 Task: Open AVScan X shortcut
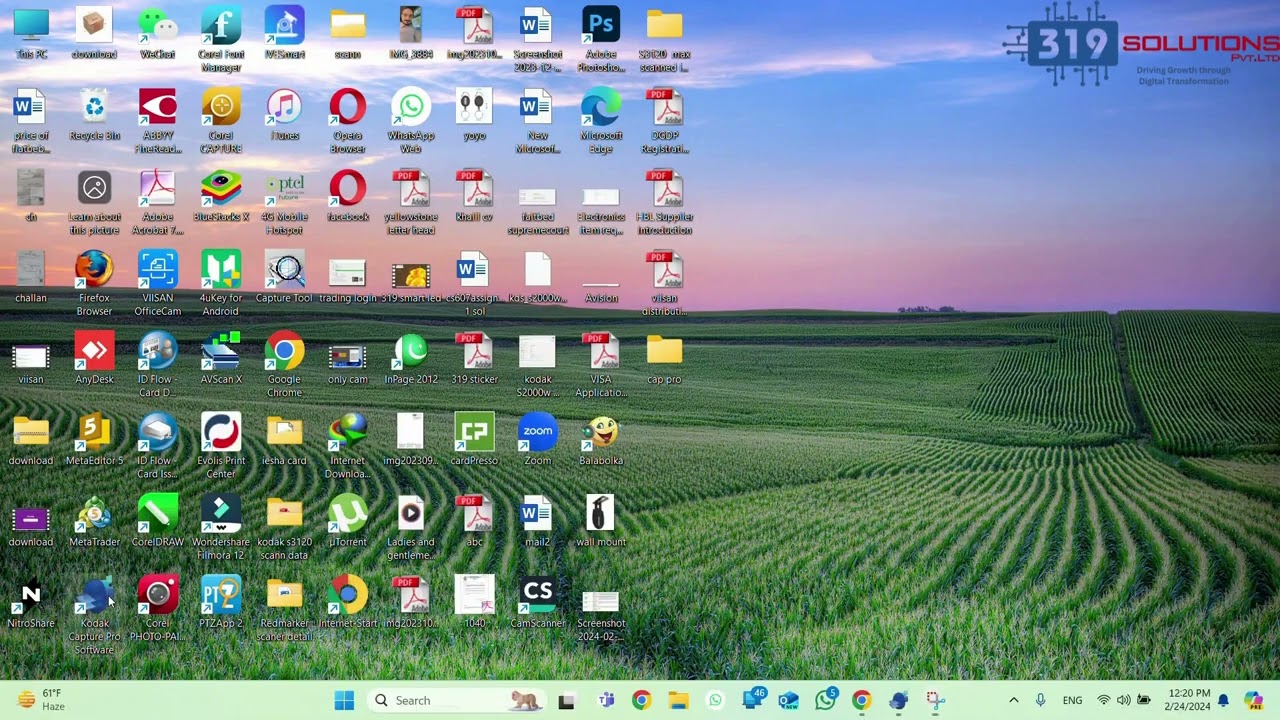coord(221,359)
